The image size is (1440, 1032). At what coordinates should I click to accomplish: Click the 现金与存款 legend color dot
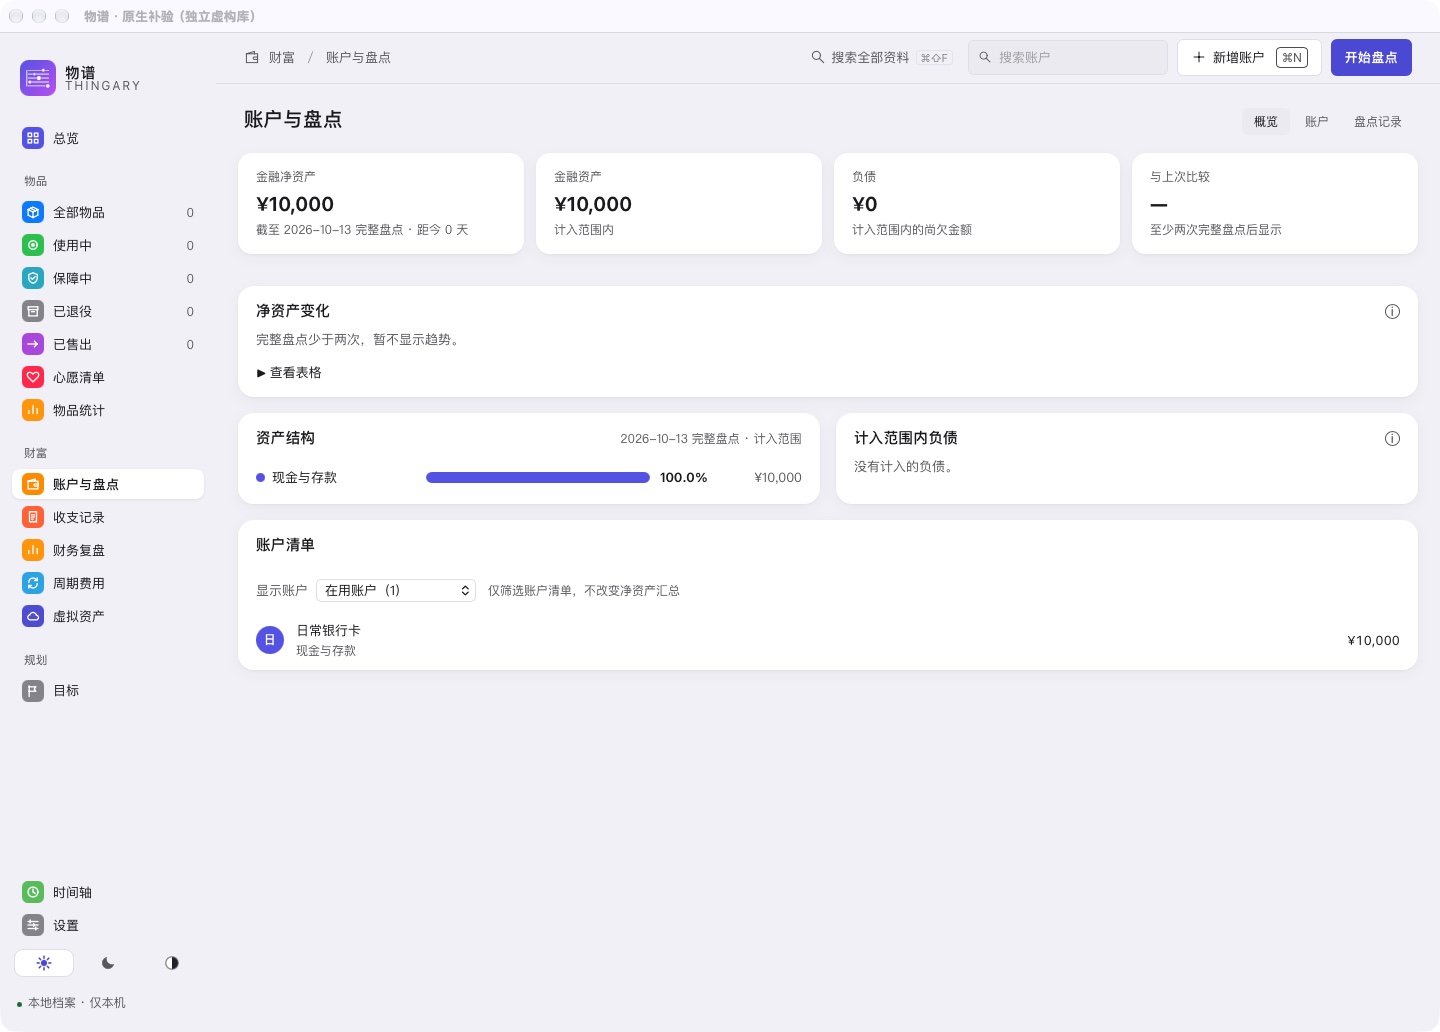point(261,478)
